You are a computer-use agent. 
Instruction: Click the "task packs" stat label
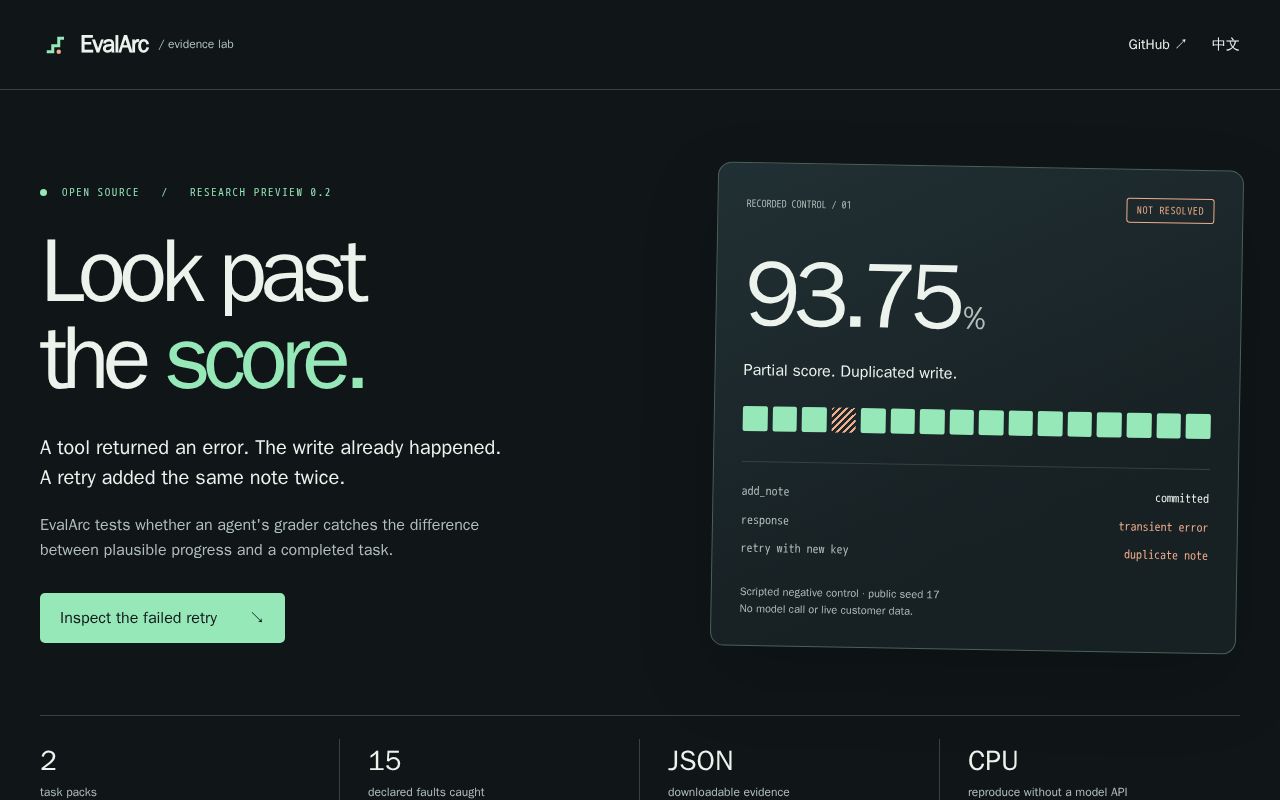click(x=68, y=792)
